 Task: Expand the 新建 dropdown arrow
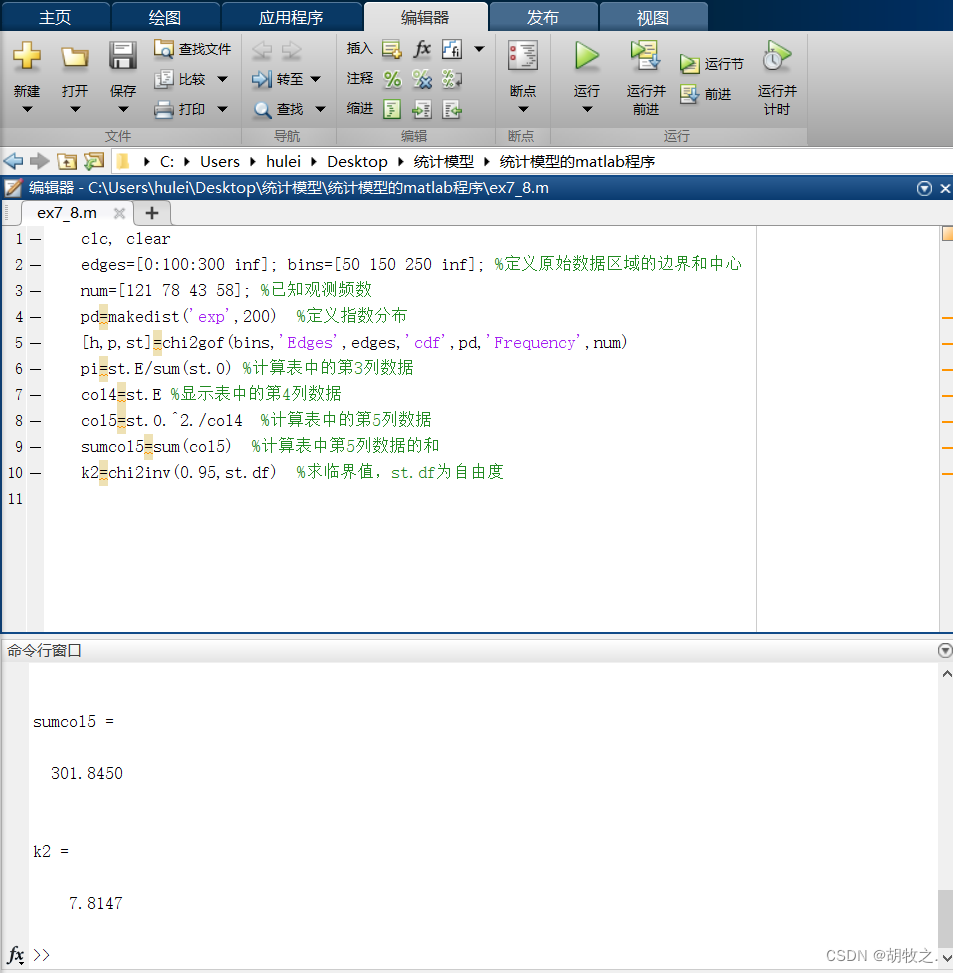[x=27, y=110]
